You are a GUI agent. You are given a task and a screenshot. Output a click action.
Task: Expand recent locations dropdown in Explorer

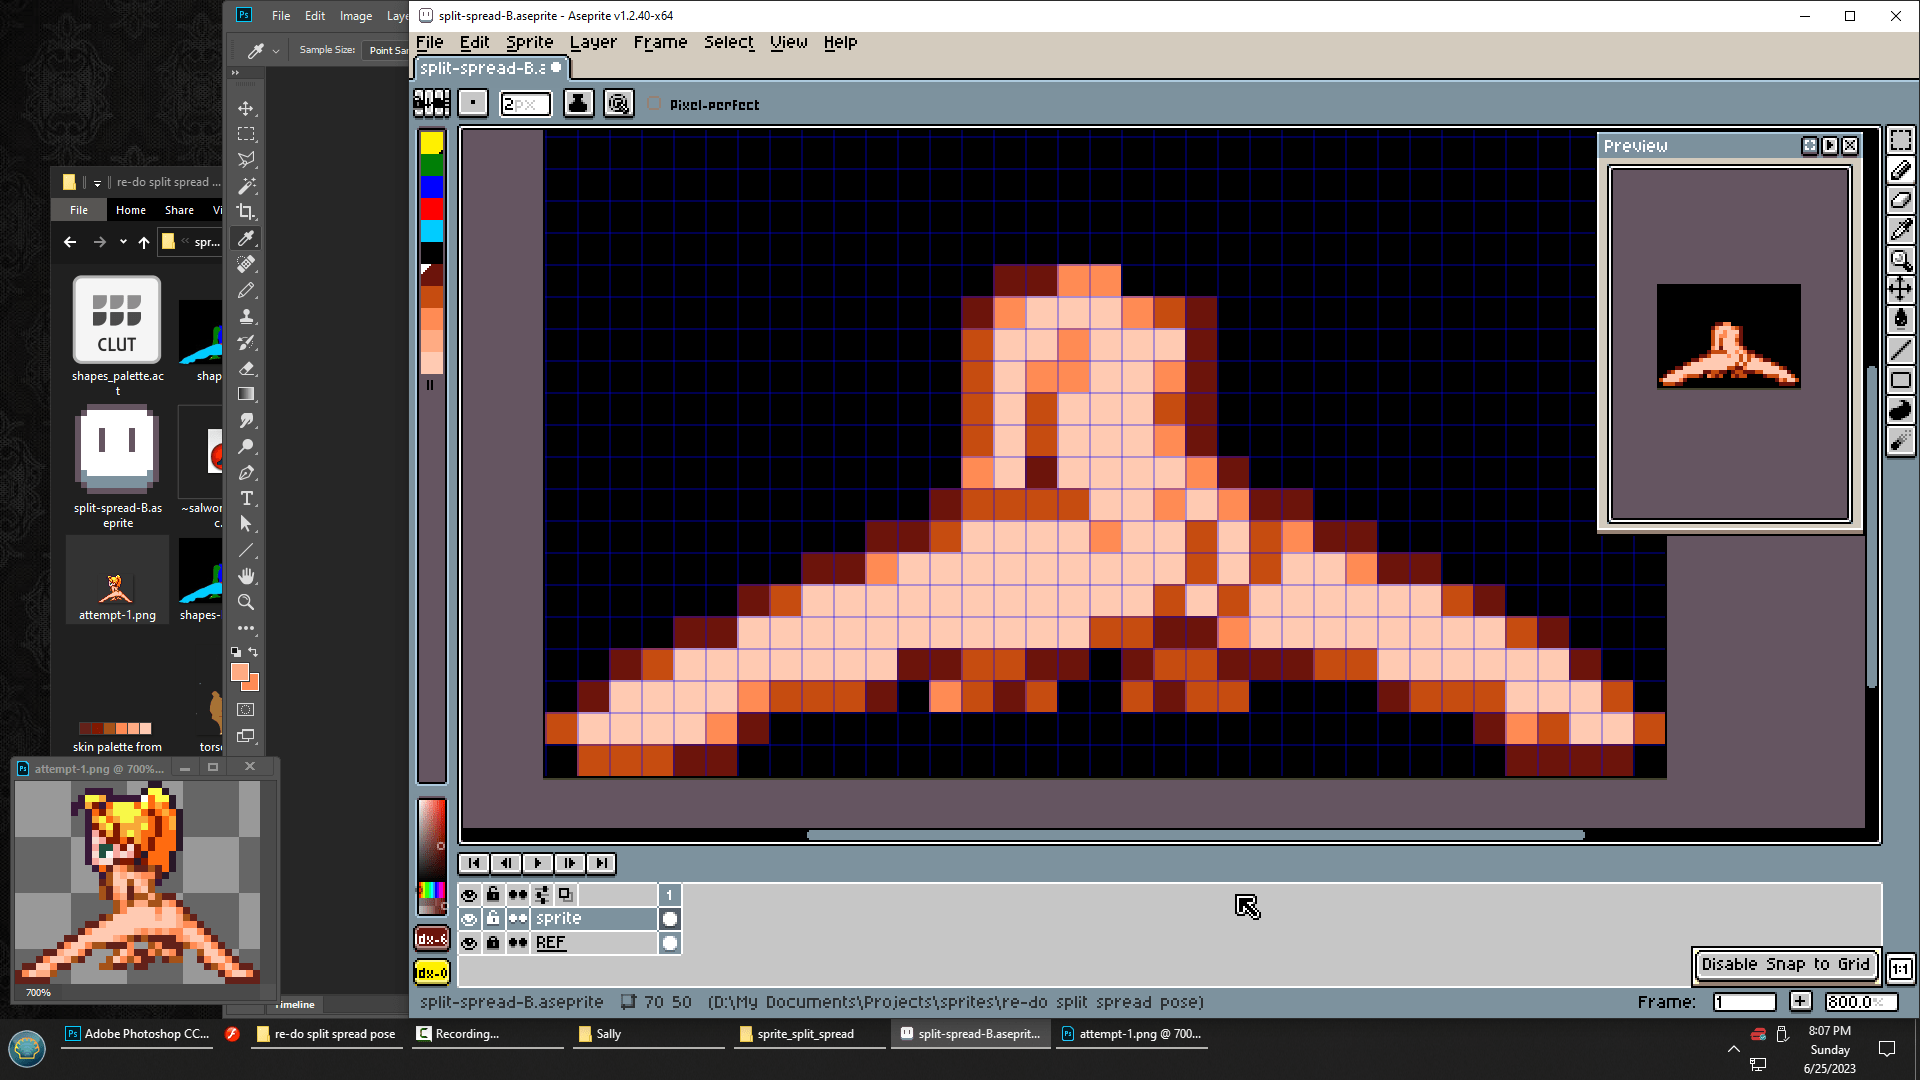click(x=123, y=242)
